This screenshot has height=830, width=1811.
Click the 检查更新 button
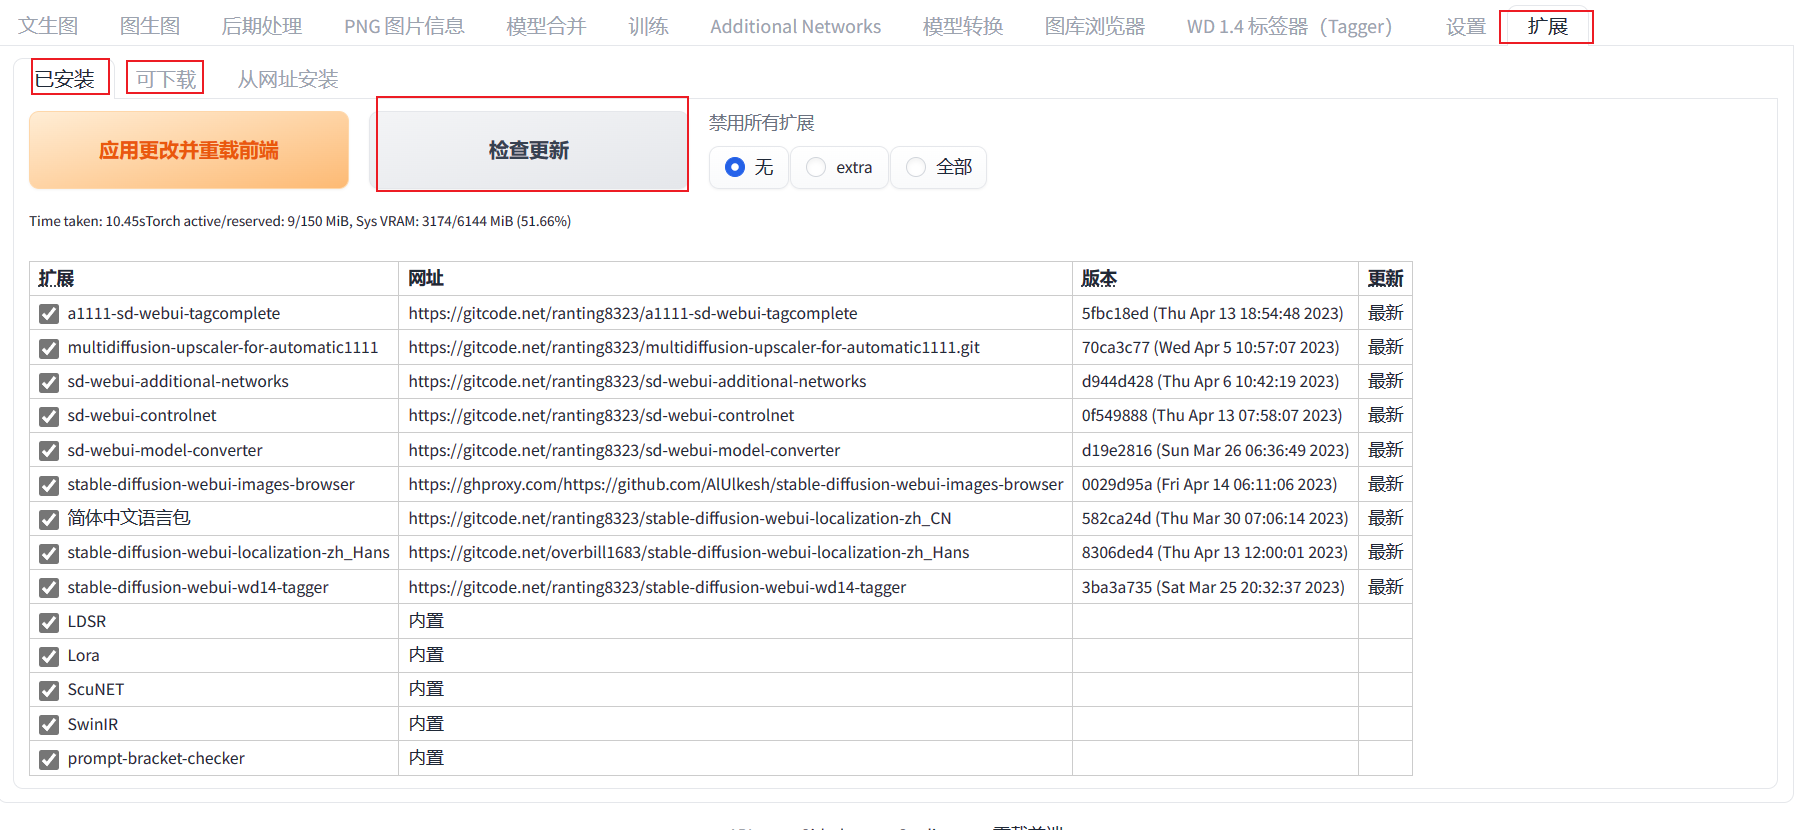(529, 150)
